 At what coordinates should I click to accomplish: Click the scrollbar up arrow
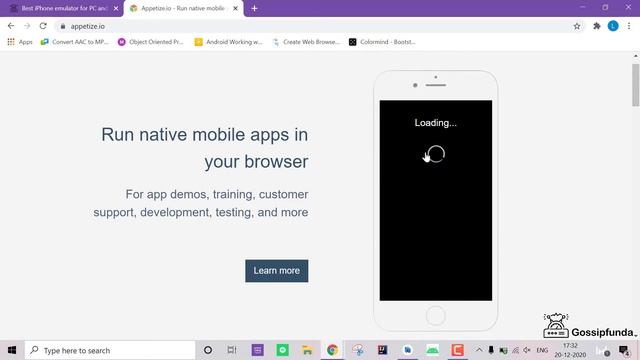[636, 56]
